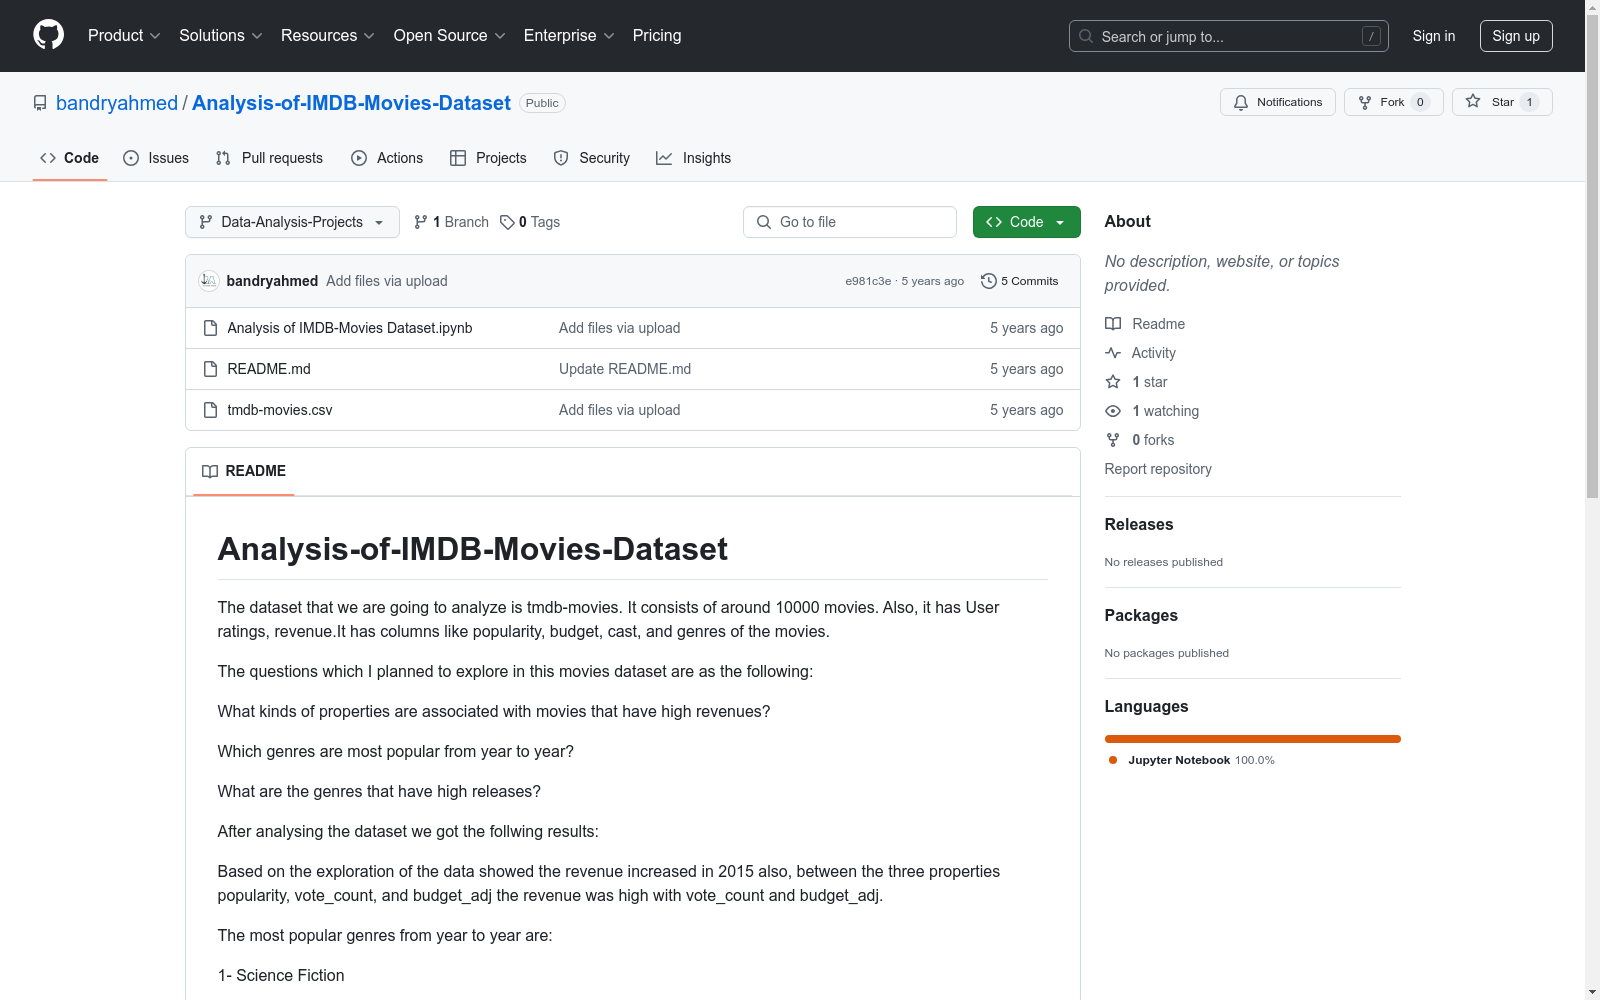Switch to the Projects tab

pyautogui.click(x=488, y=158)
